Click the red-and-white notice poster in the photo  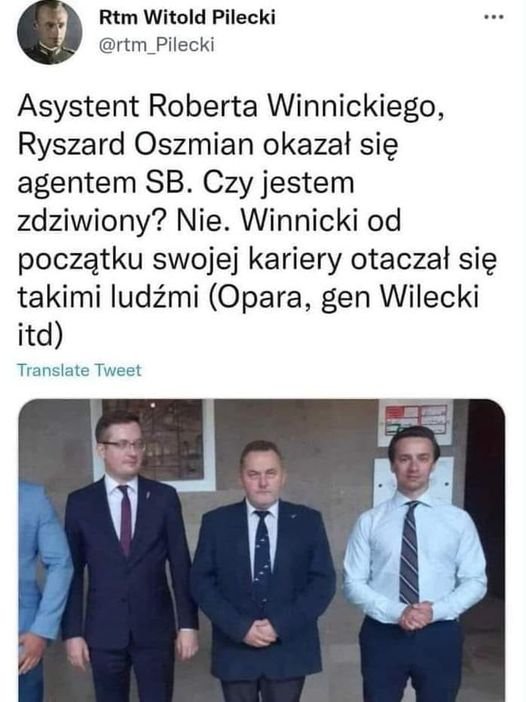(x=415, y=422)
